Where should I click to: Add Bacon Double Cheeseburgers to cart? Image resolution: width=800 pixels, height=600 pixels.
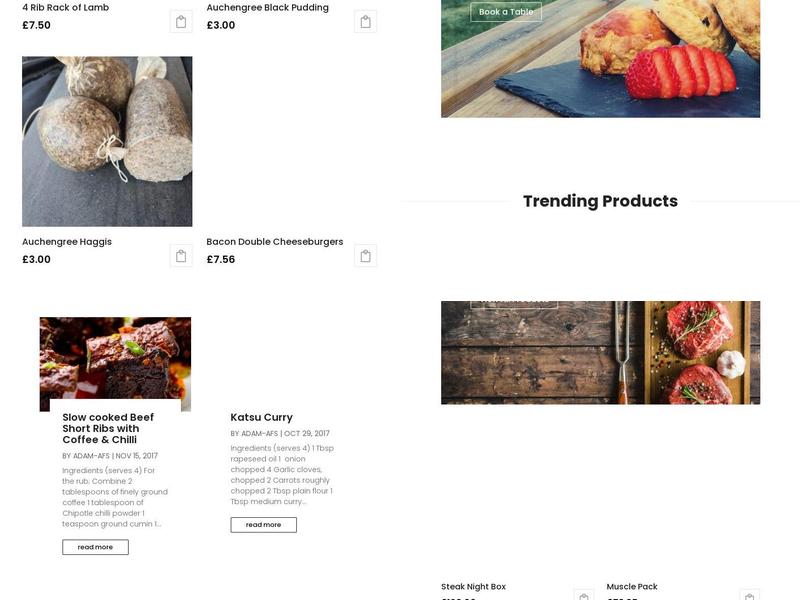(x=365, y=256)
